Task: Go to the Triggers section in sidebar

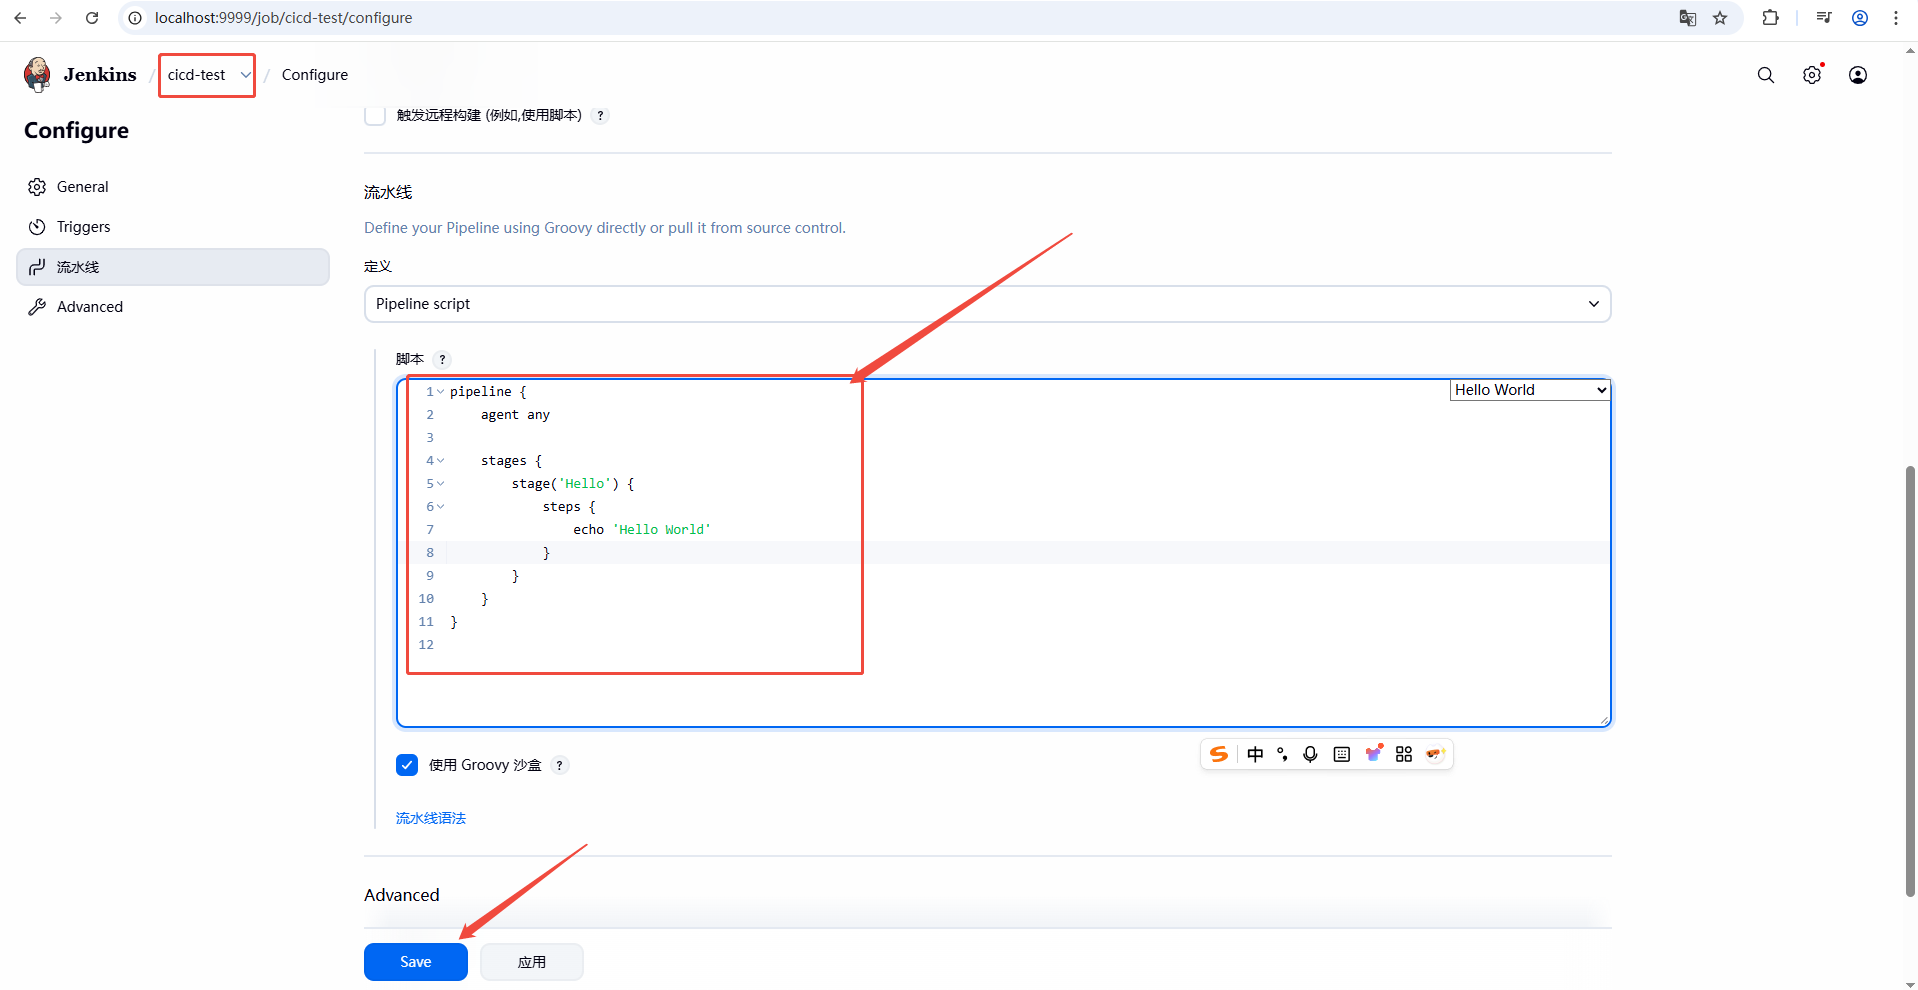Action: (x=83, y=227)
